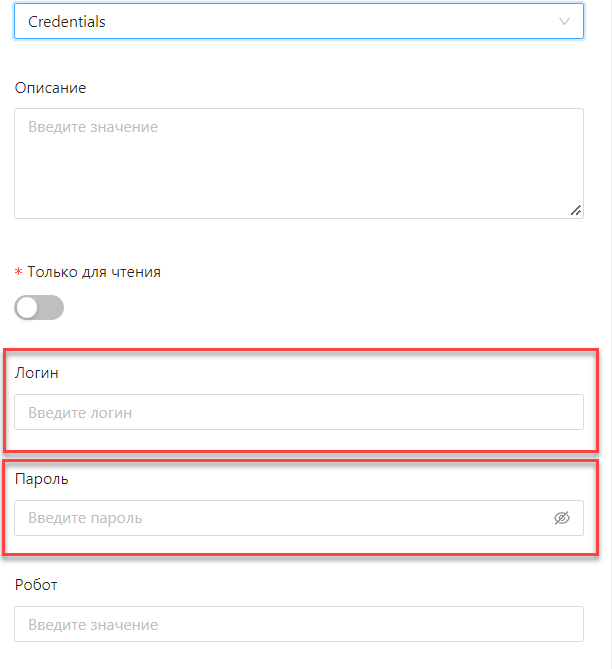Click the 'Введите пароль' placeholder text

(x=85, y=518)
